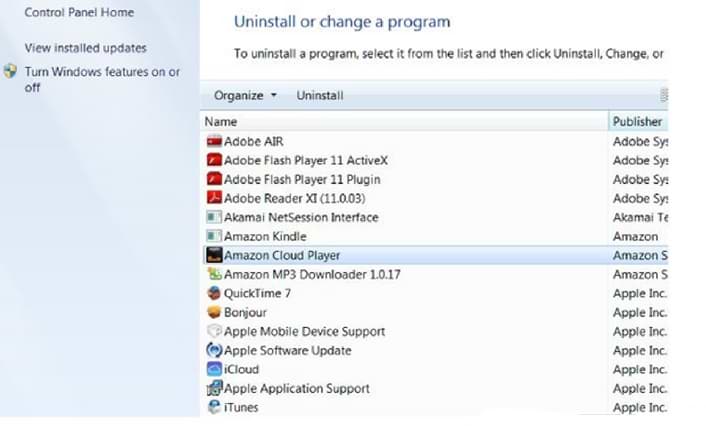
Task: Click the Apple Application Support icon
Action: click(214, 388)
